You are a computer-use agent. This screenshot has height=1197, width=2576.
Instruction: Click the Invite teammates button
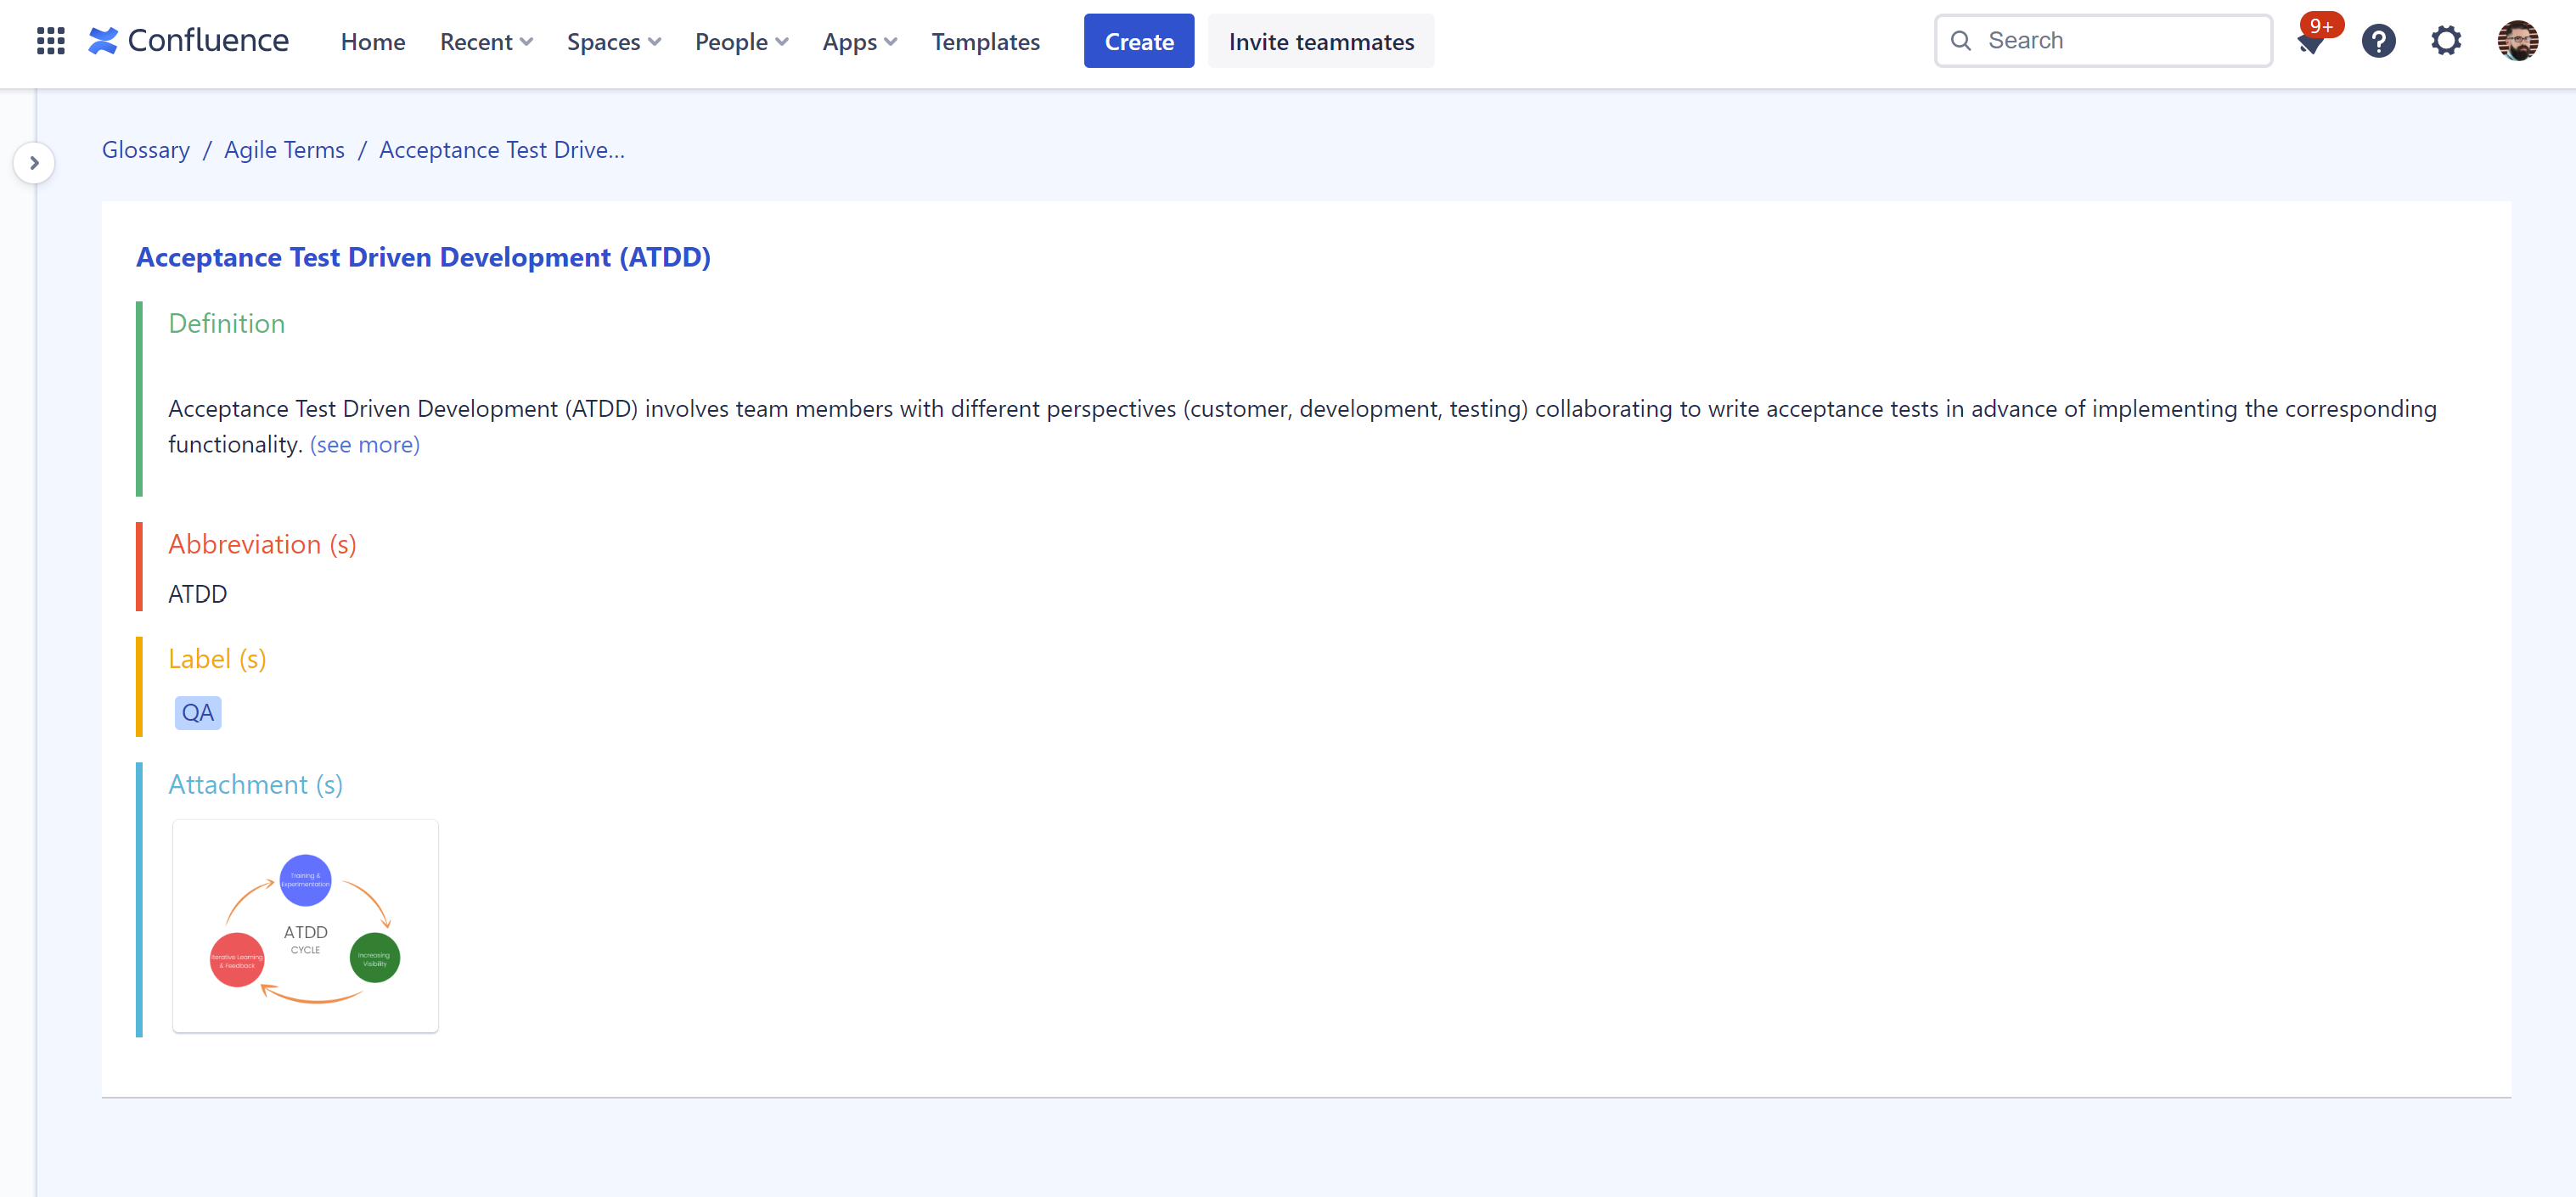[x=1321, y=41]
